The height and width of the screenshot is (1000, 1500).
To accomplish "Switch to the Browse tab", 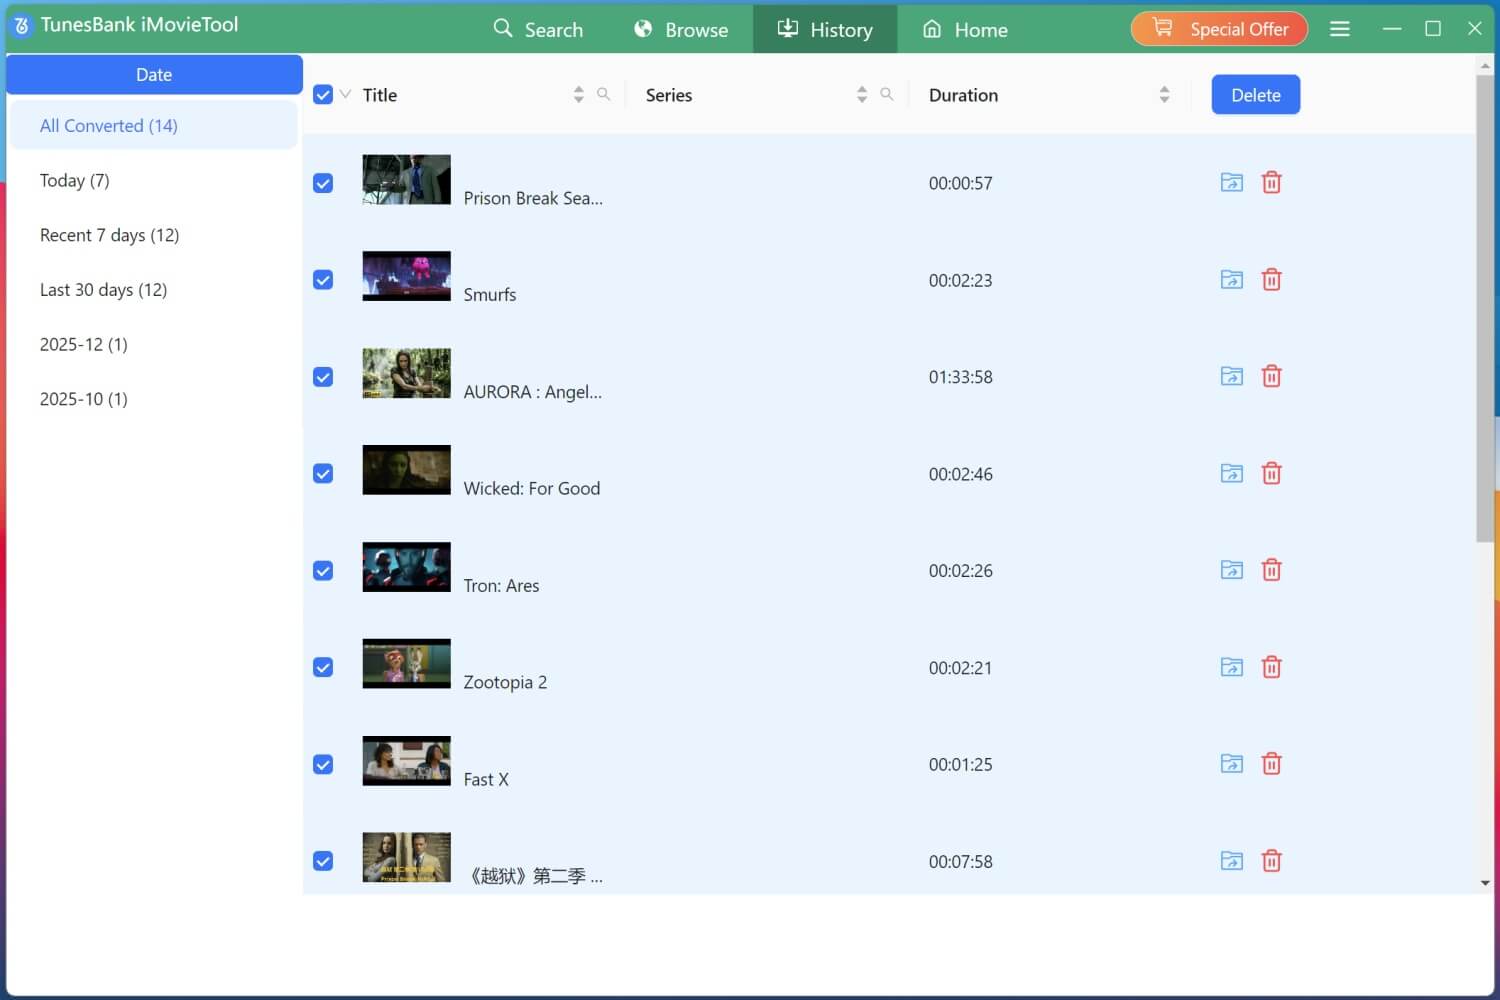I will [681, 29].
